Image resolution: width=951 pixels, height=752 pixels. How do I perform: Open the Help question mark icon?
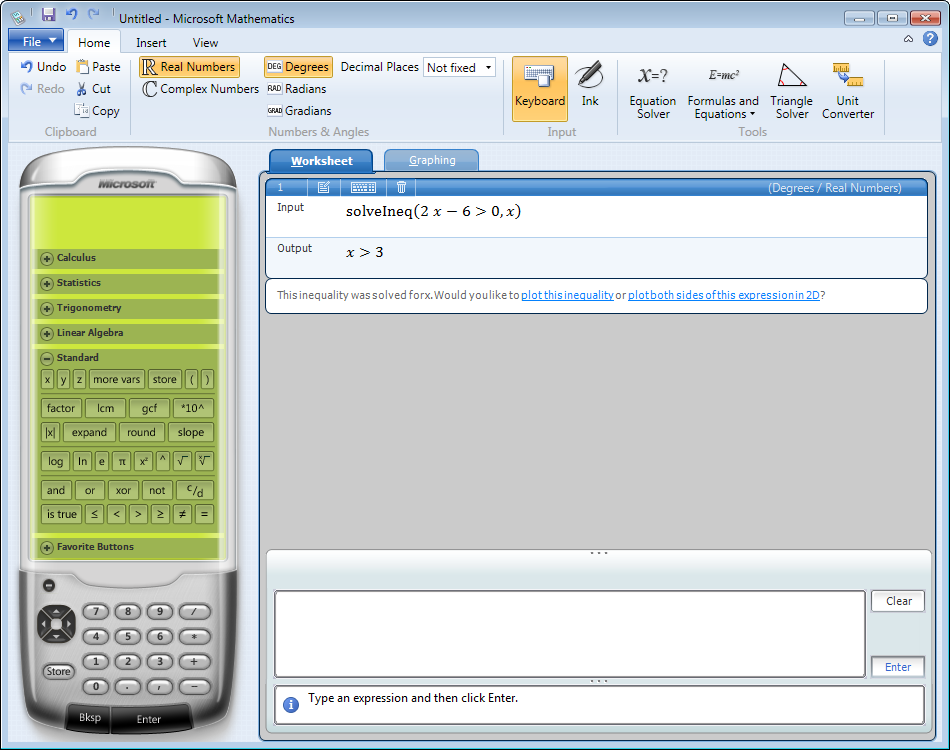[x=930, y=39]
